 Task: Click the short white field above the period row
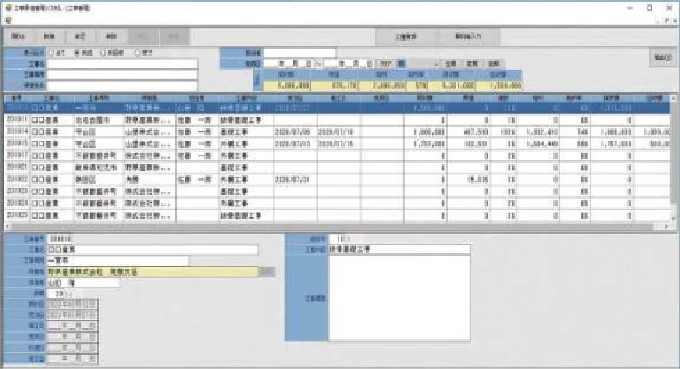click(300, 53)
